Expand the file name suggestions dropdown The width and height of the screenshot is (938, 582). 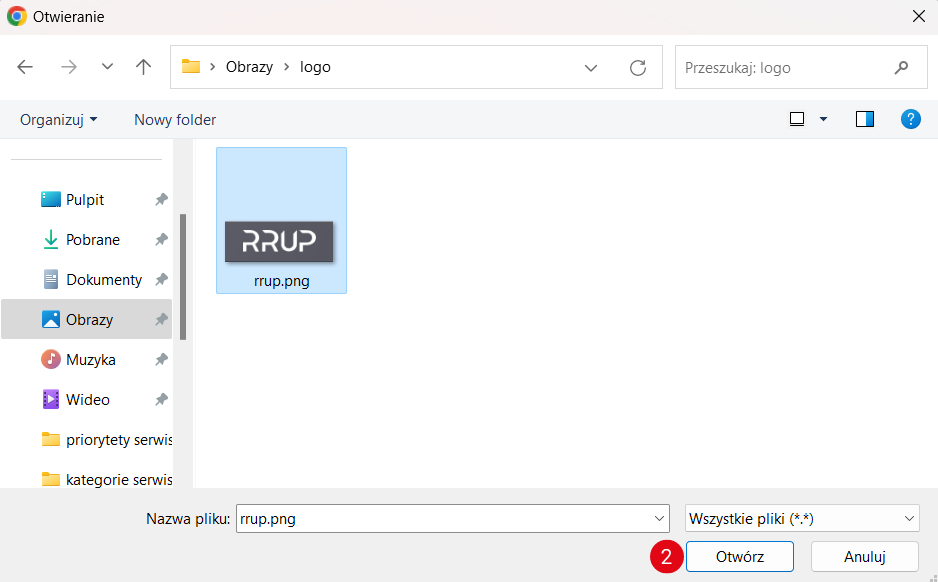pos(658,518)
